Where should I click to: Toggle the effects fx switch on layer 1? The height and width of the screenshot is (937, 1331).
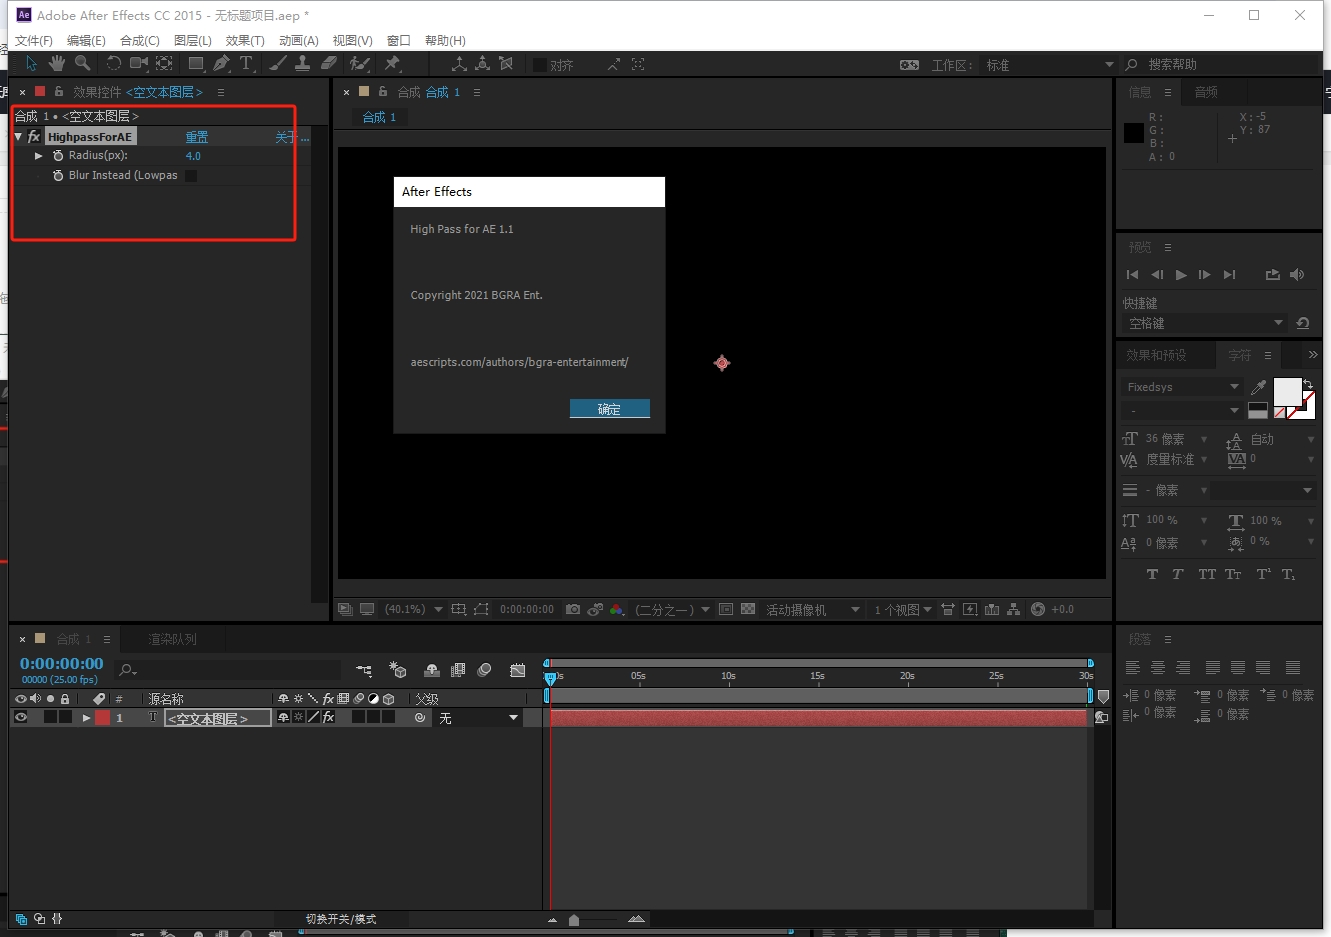328,717
